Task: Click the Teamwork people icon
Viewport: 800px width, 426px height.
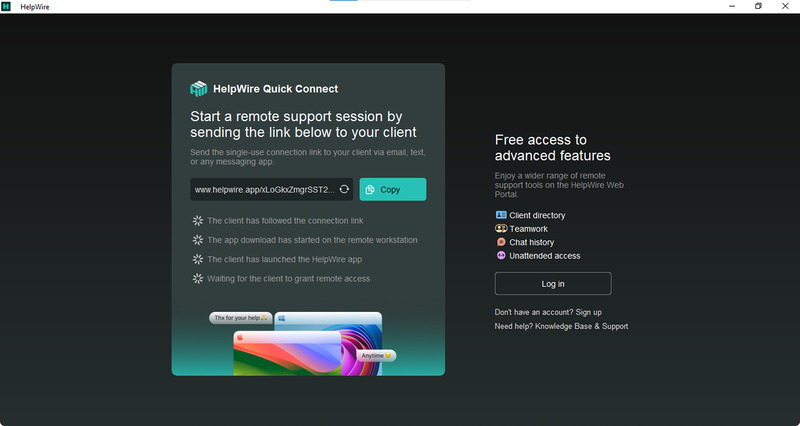Action: click(x=501, y=229)
